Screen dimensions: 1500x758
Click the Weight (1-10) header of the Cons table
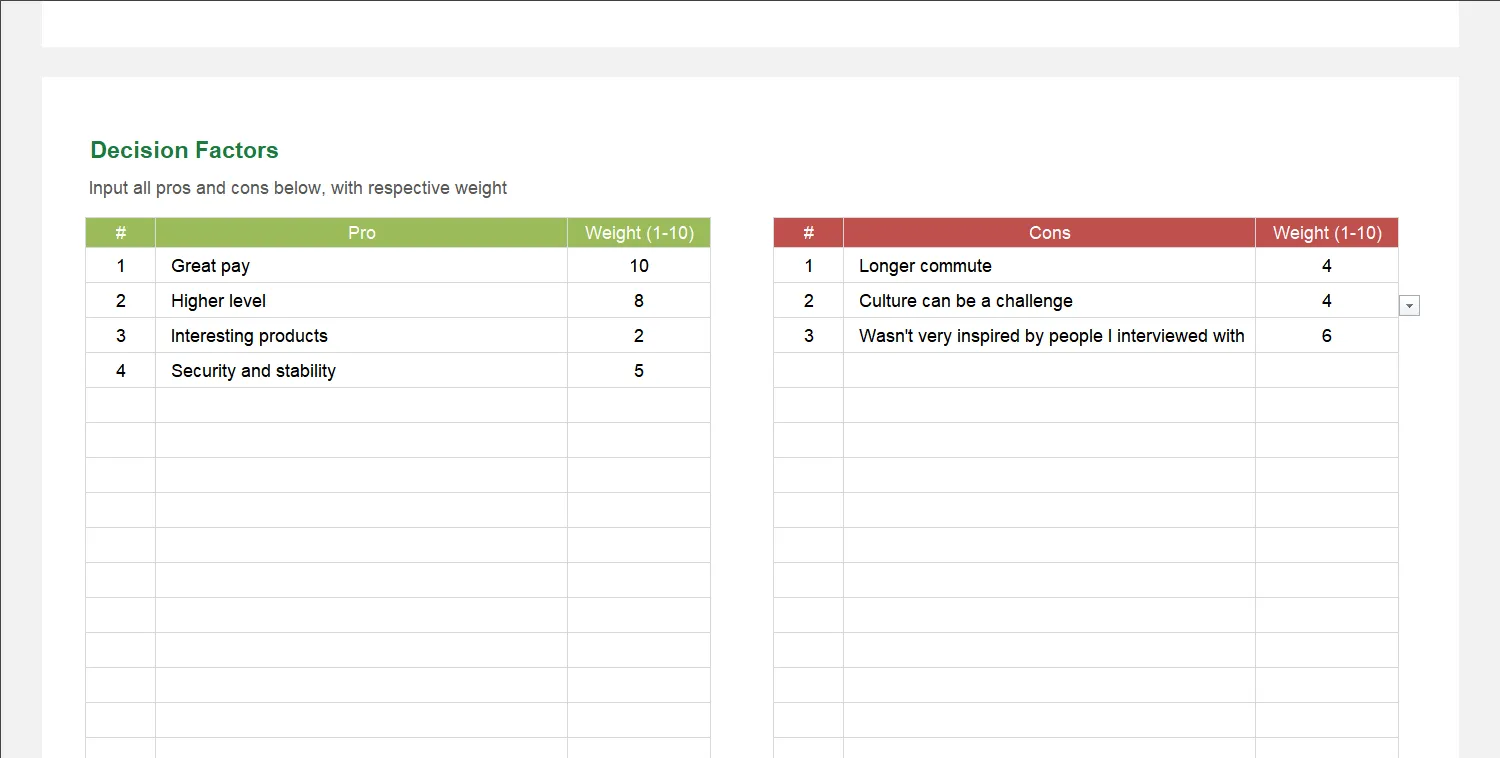point(1326,232)
